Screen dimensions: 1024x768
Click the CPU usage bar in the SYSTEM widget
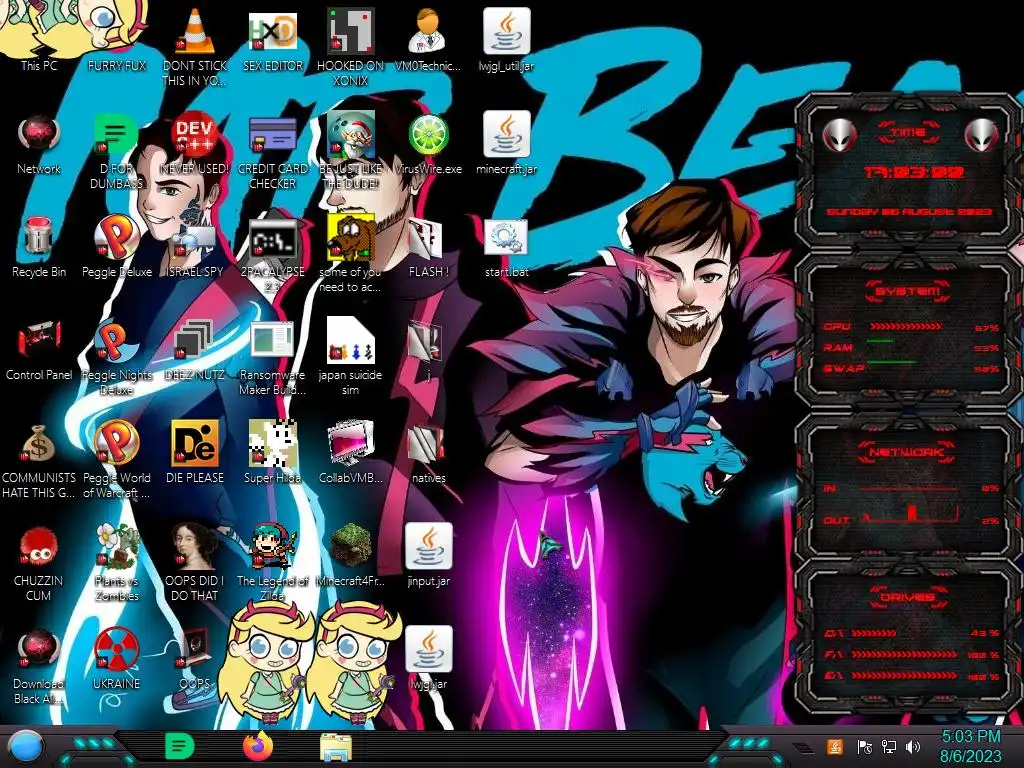[x=906, y=326]
